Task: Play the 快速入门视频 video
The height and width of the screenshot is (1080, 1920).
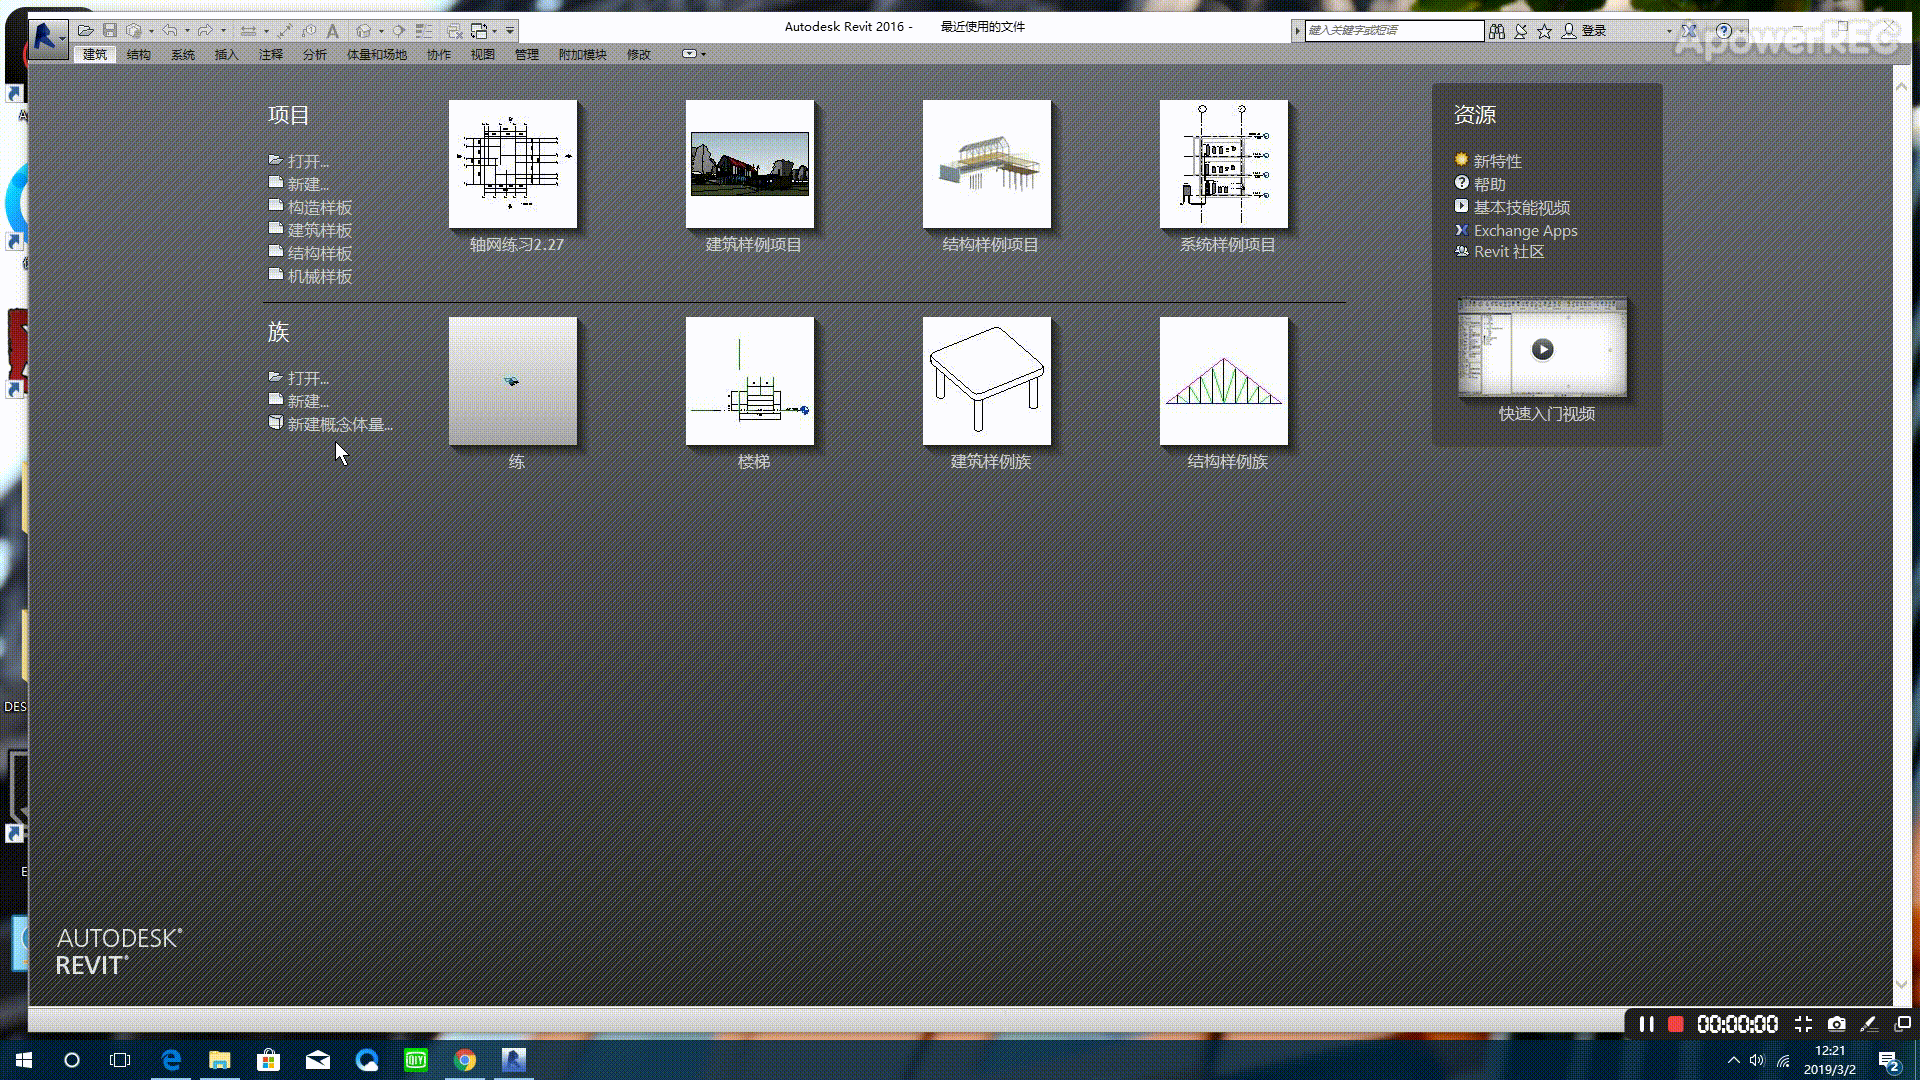Action: tap(1542, 349)
